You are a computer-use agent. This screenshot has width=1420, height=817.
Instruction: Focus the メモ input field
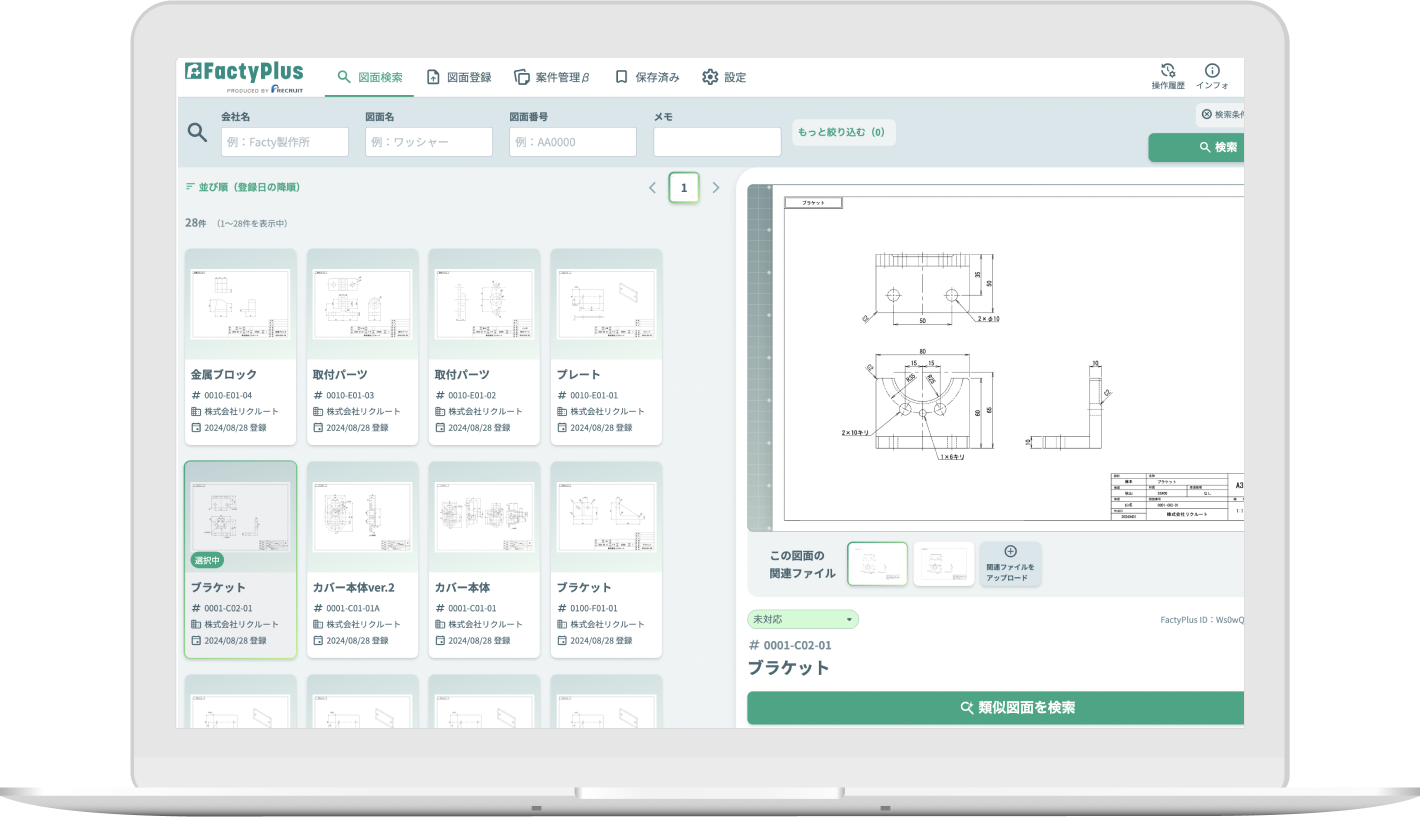click(x=717, y=142)
